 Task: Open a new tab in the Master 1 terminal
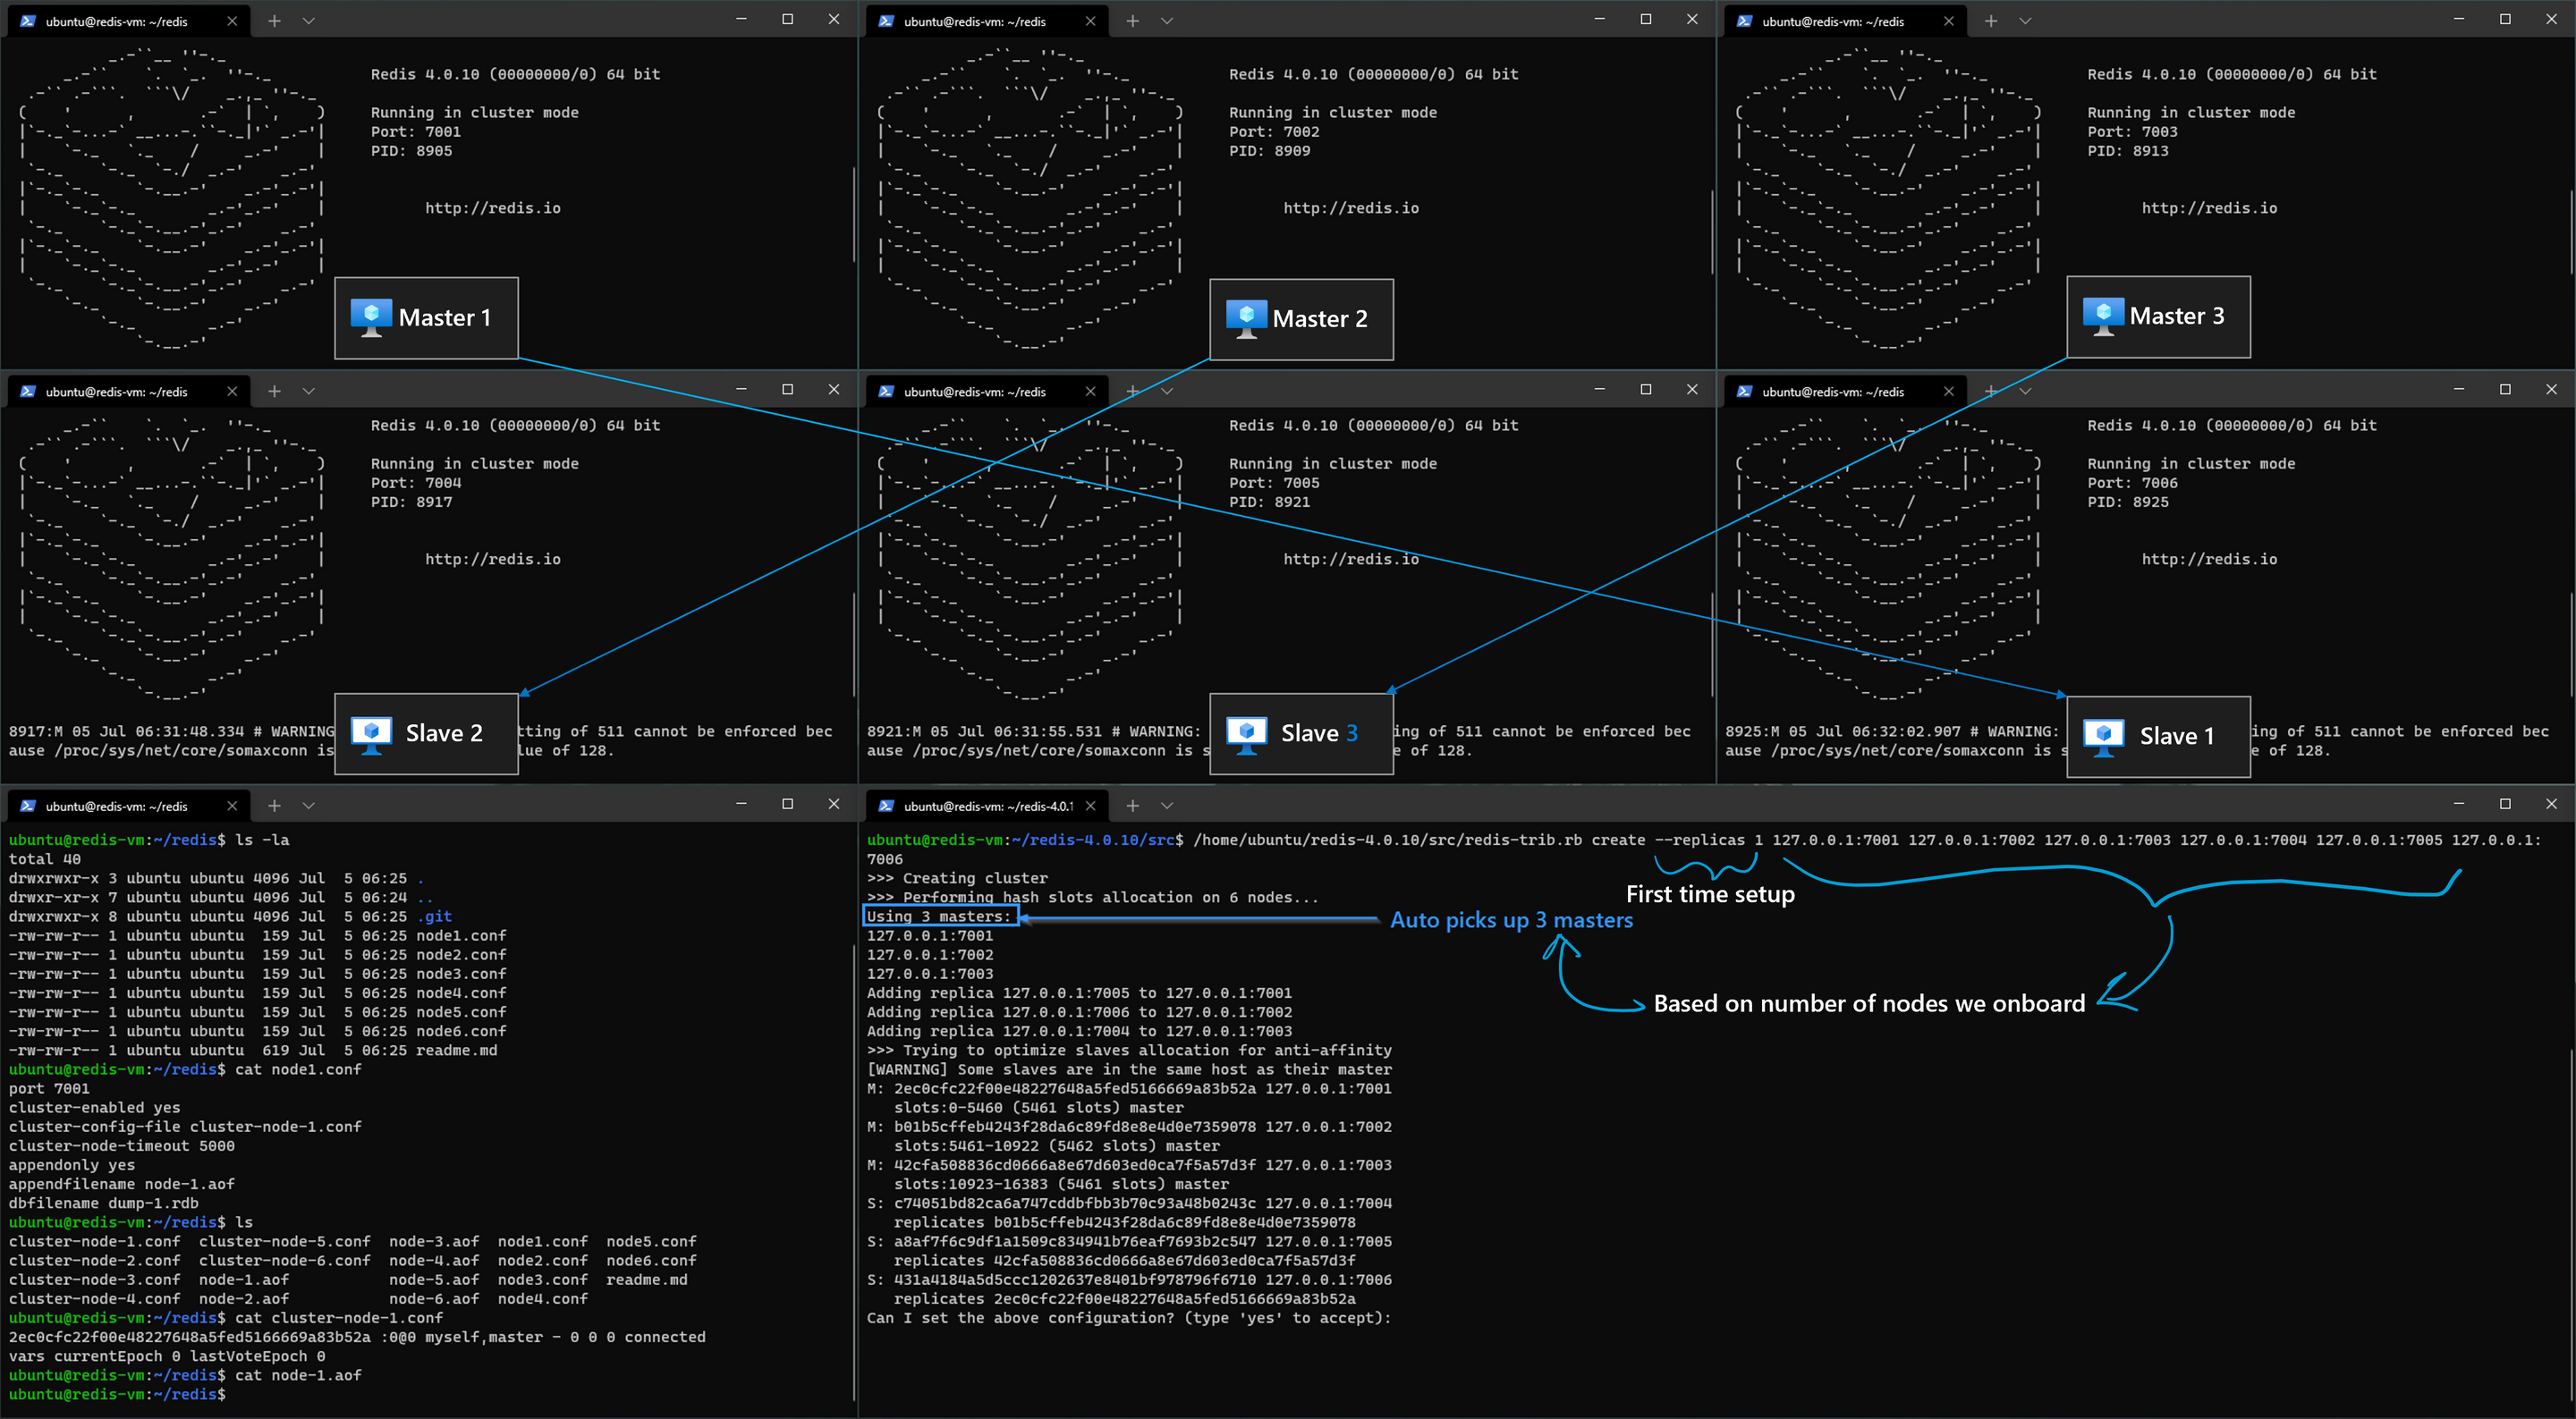(x=273, y=20)
